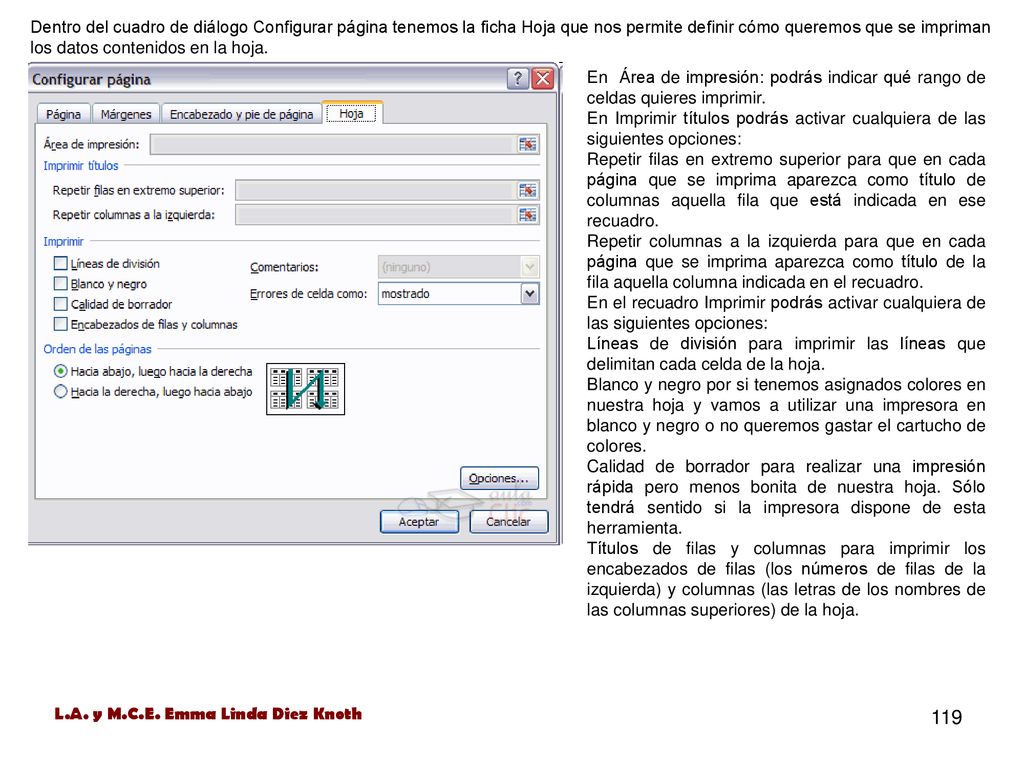Screen dimensions: 1024x768
Task: Click the Configurar página title text
Action: click(91, 80)
